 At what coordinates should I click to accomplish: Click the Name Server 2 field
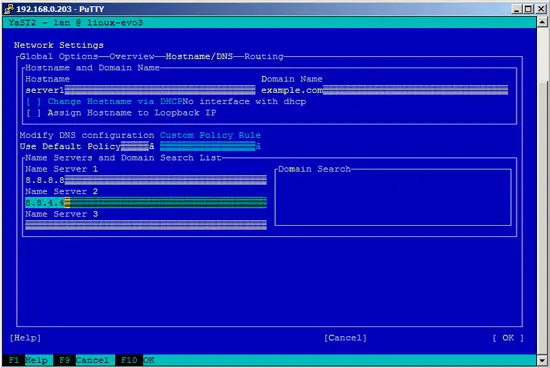click(x=146, y=203)
